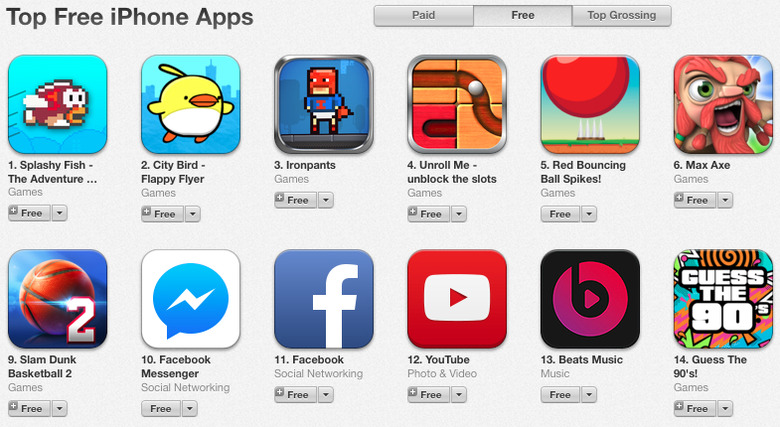Open the 11. Facebook title link
Screen dimensions: 780x427
coord(309,359)
